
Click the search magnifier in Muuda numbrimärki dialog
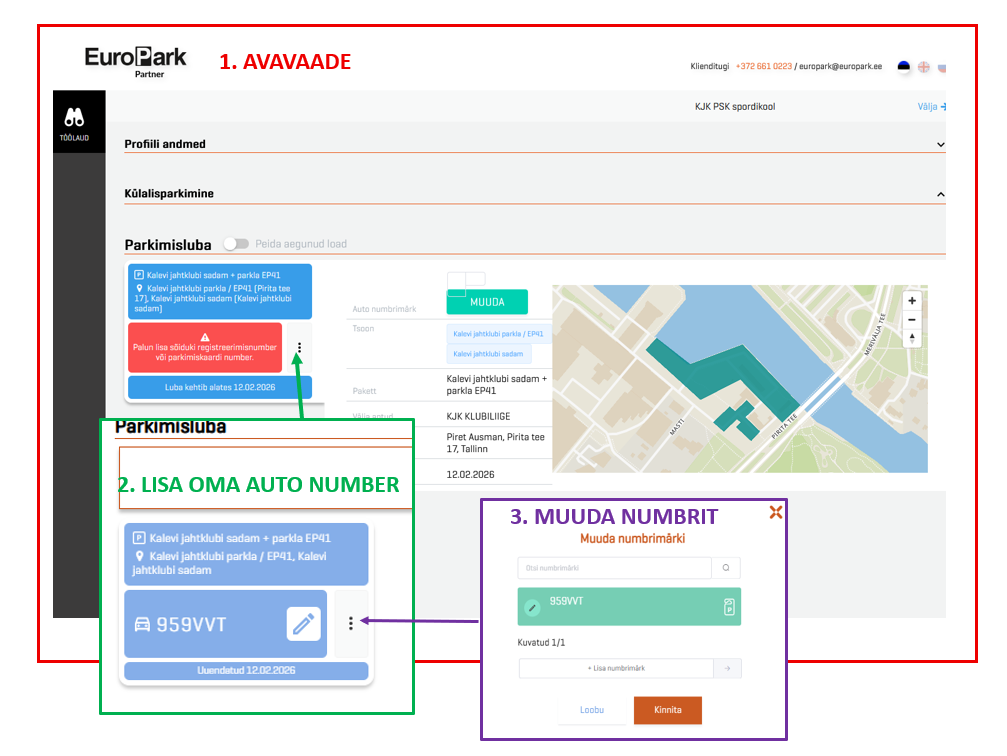(725, 568)
